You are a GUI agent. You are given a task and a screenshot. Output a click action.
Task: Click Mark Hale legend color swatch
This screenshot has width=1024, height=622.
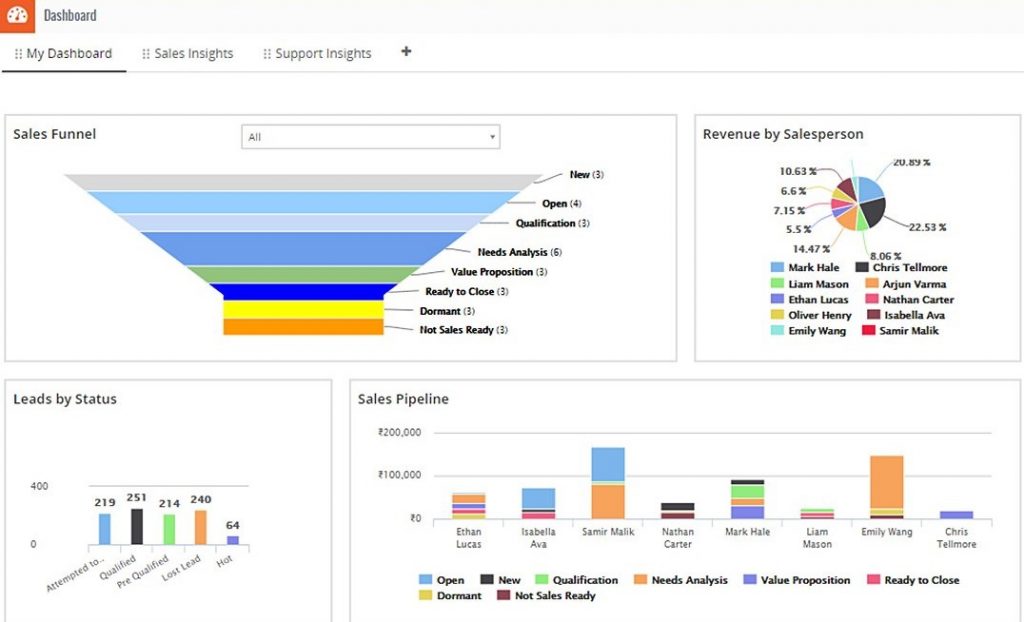click(x=777, y=268)
